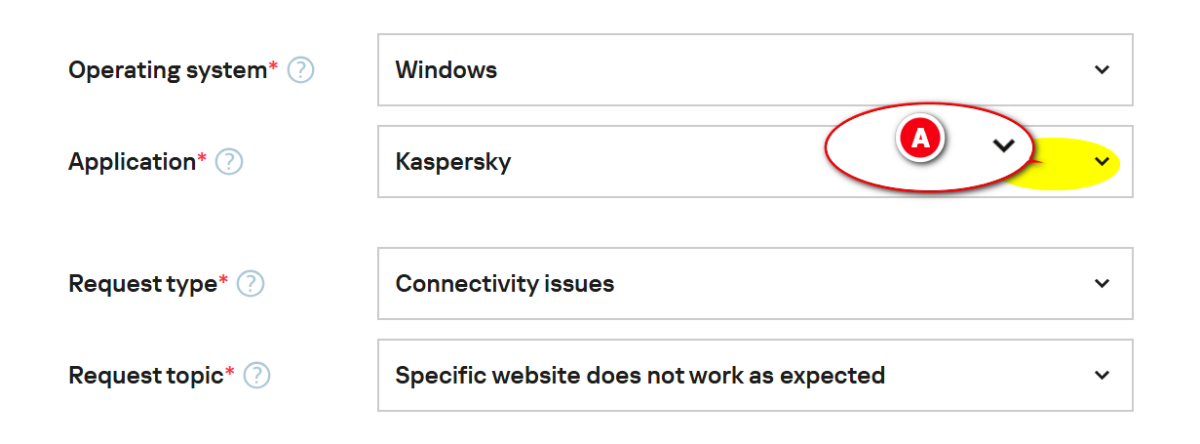Click the 'Request type' field label
The width and height of the screenshot is (1200, 444).
[142, 284]
